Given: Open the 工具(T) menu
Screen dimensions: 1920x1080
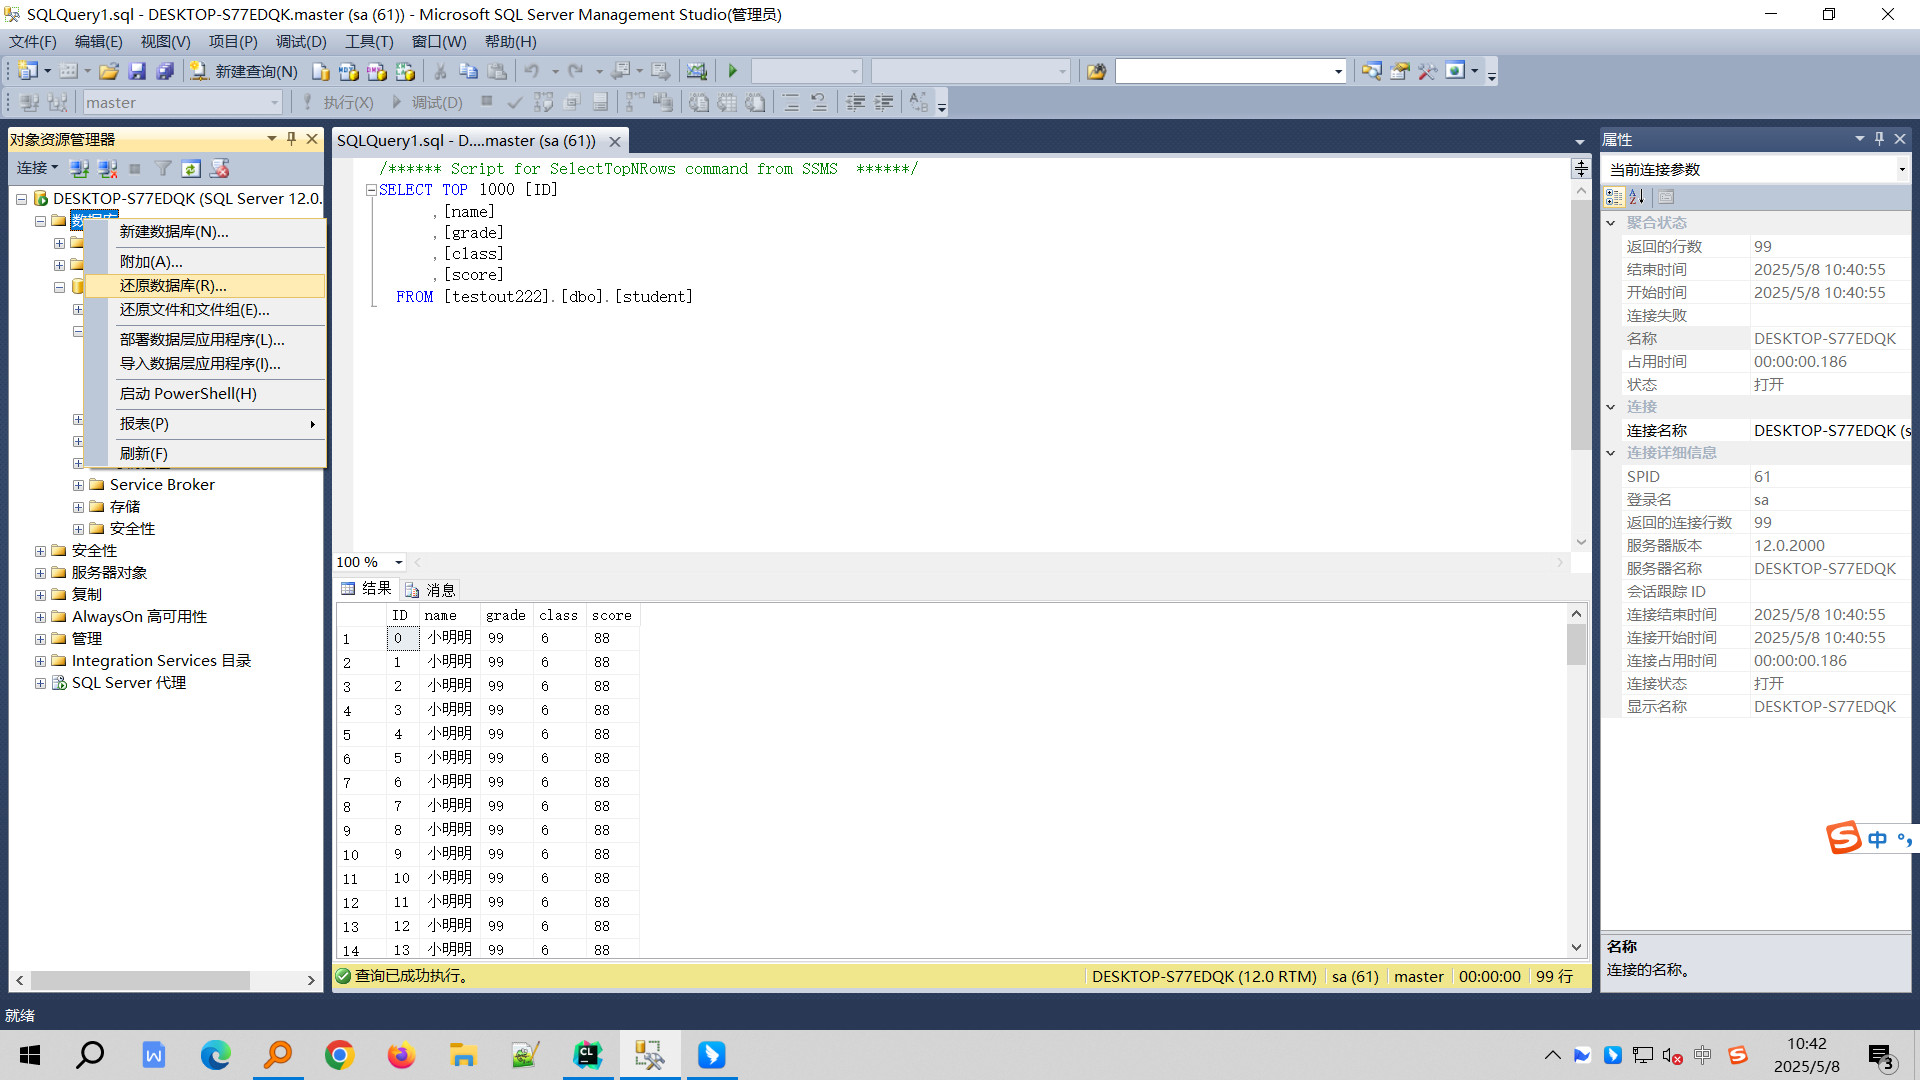Looking at the screenshot, I should 369,41.
